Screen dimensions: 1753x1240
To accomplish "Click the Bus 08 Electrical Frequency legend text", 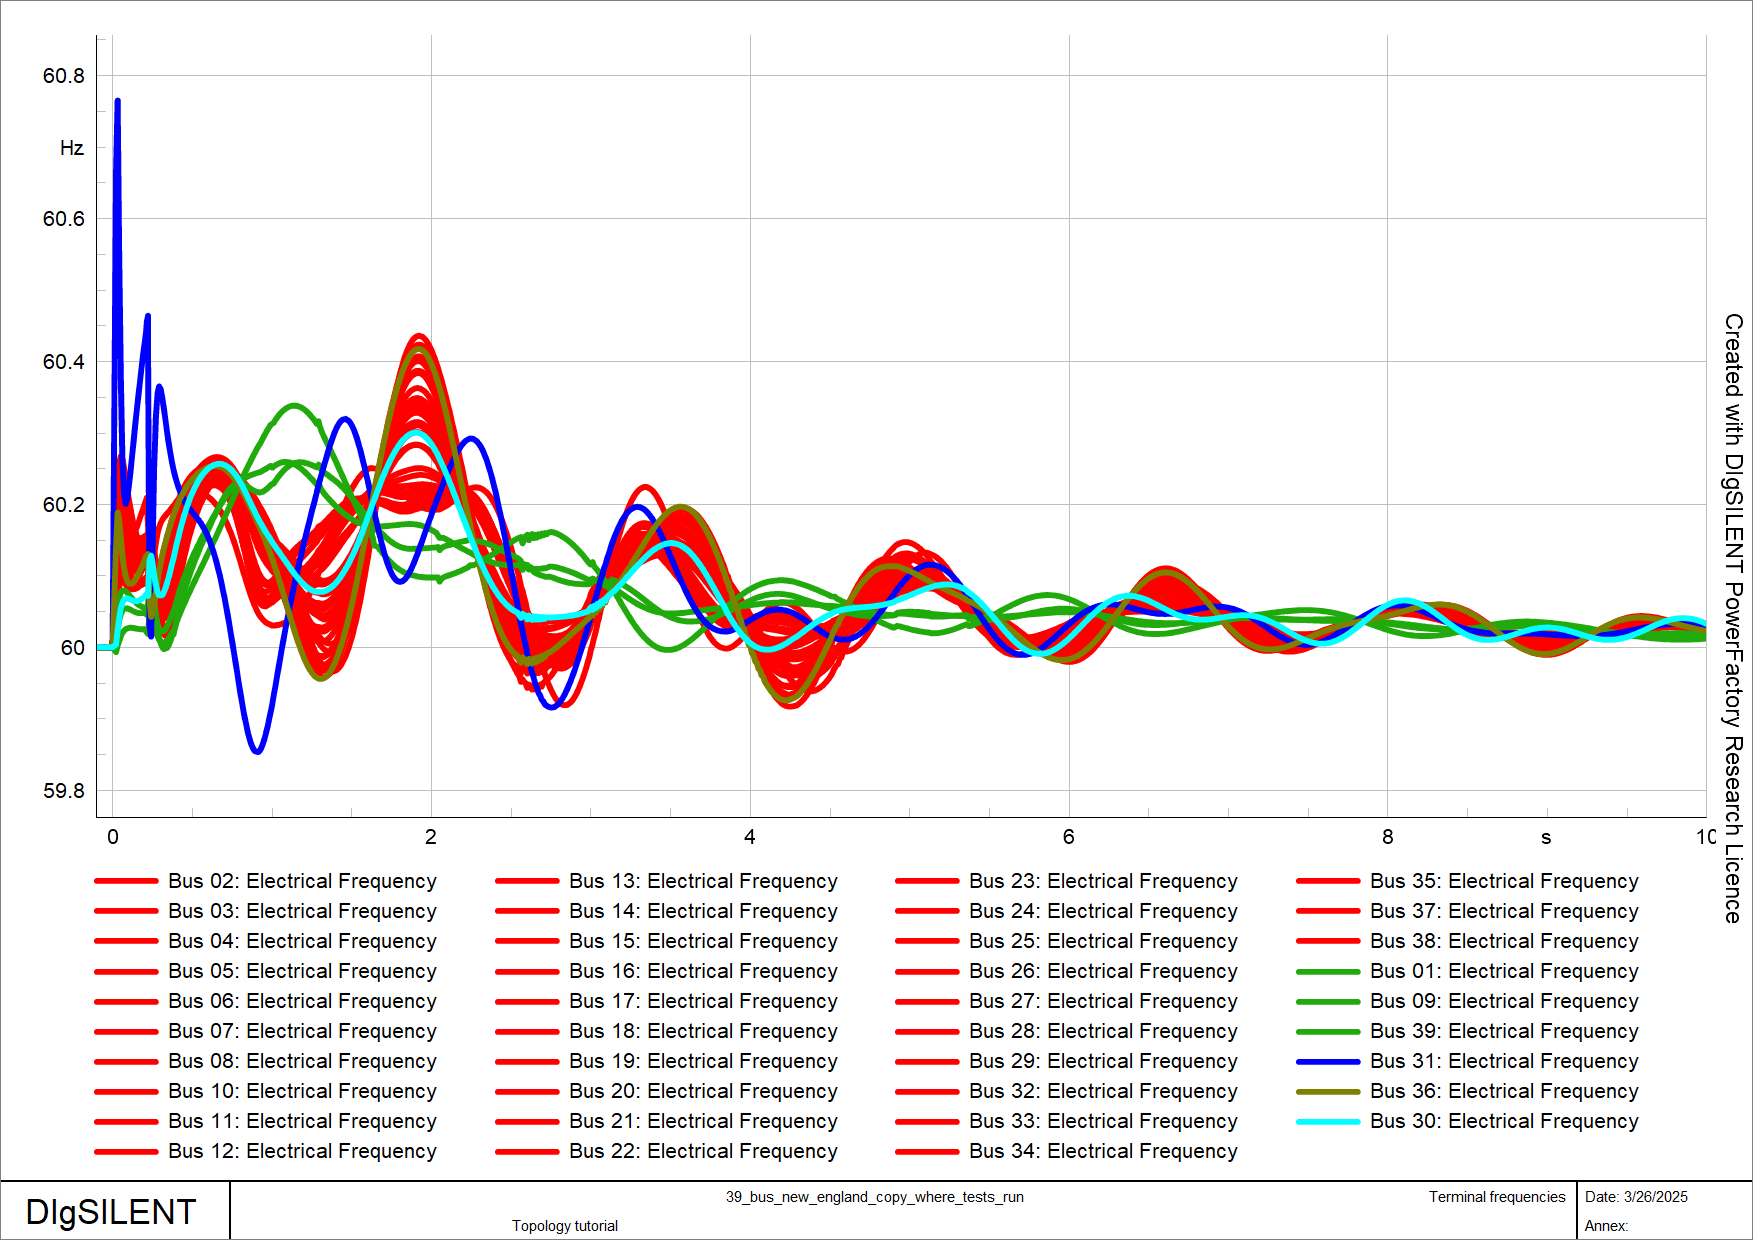I will tap(302, 1061).
